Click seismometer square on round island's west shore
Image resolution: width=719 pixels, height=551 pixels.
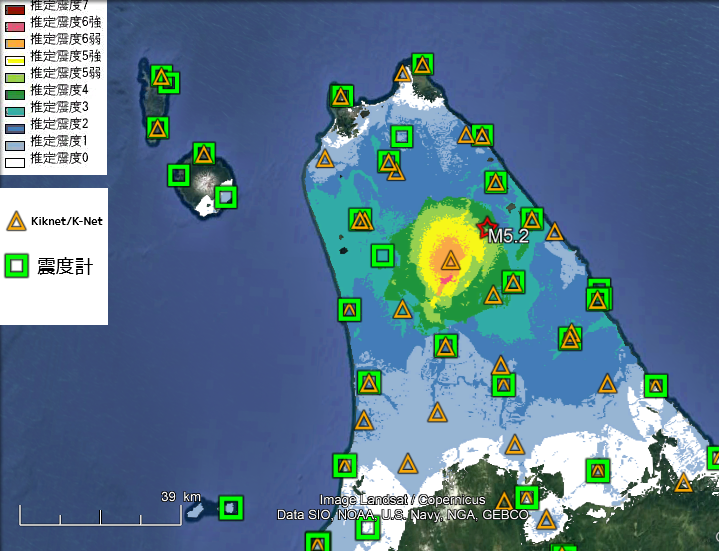[x=179, y=175]
